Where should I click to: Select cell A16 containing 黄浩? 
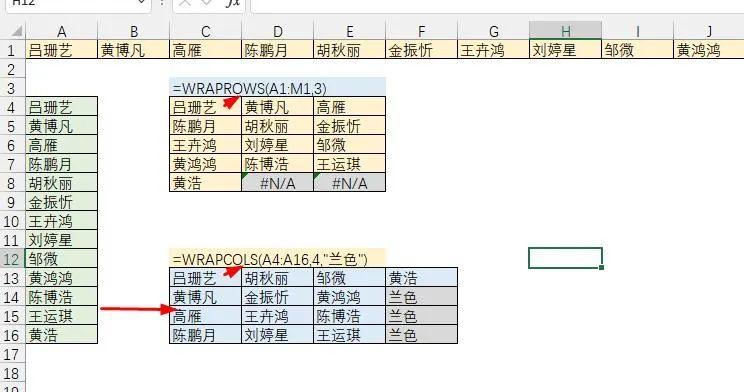[x=62, y=335]
